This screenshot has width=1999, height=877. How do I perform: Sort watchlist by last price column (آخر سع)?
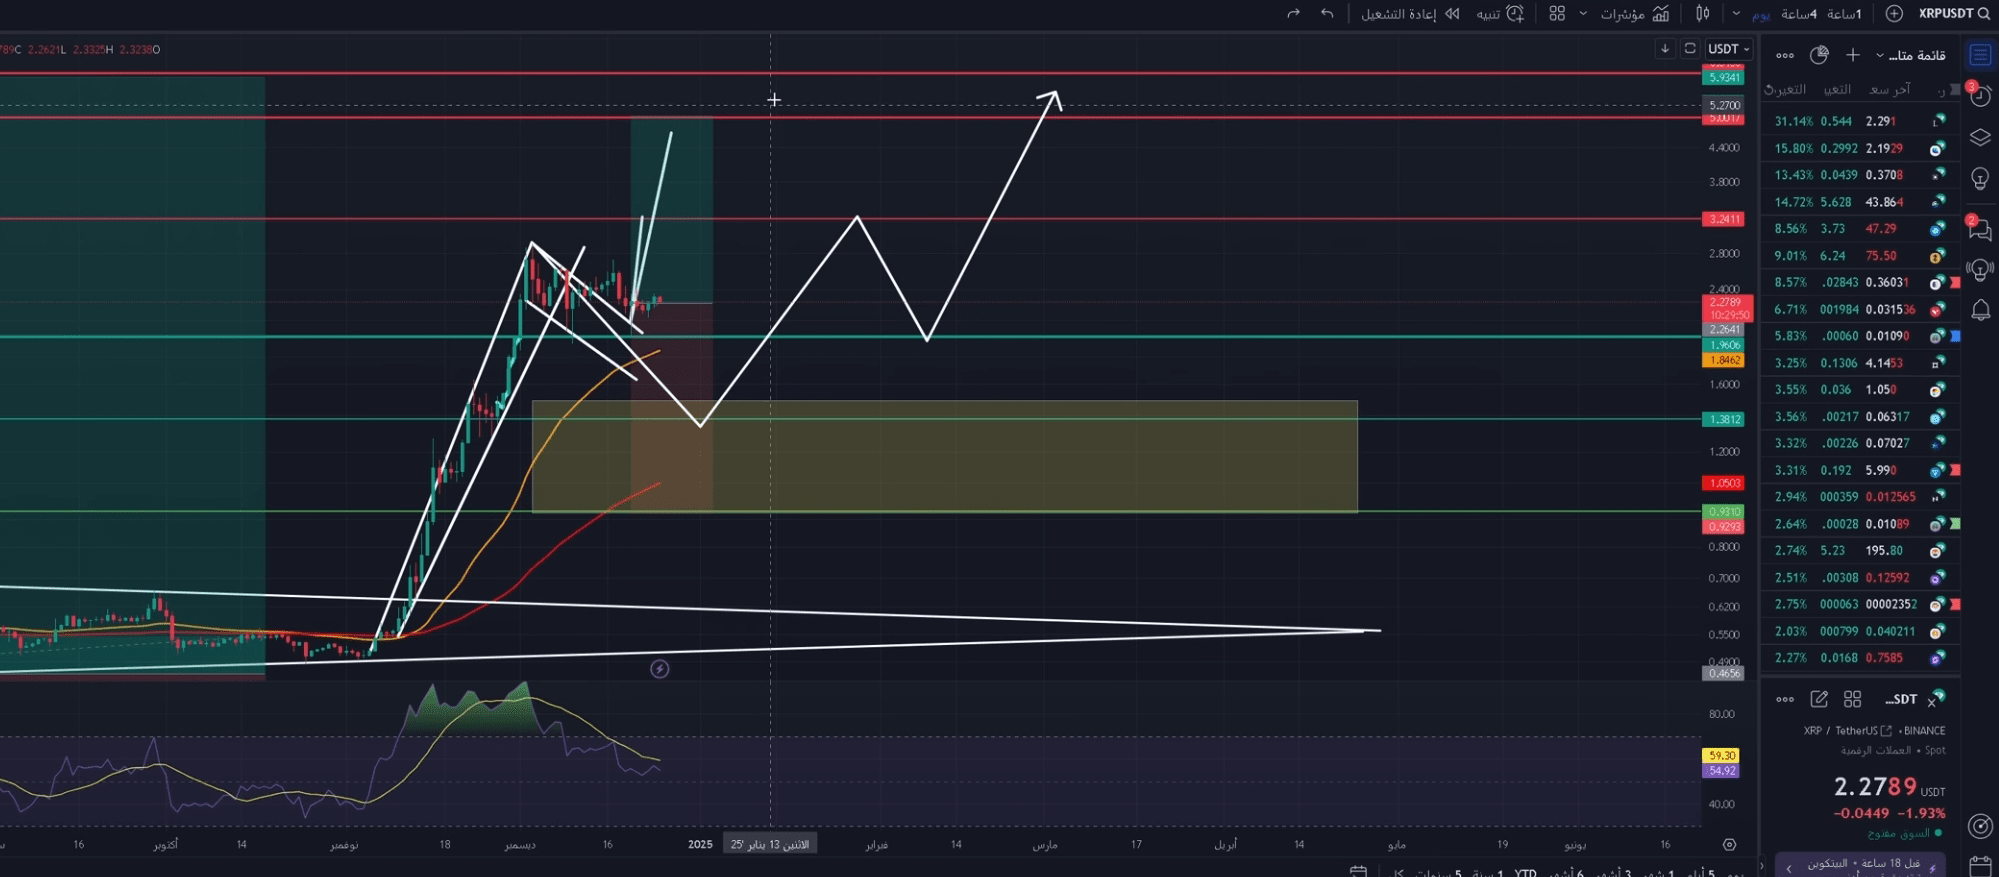pos(1889,89)
